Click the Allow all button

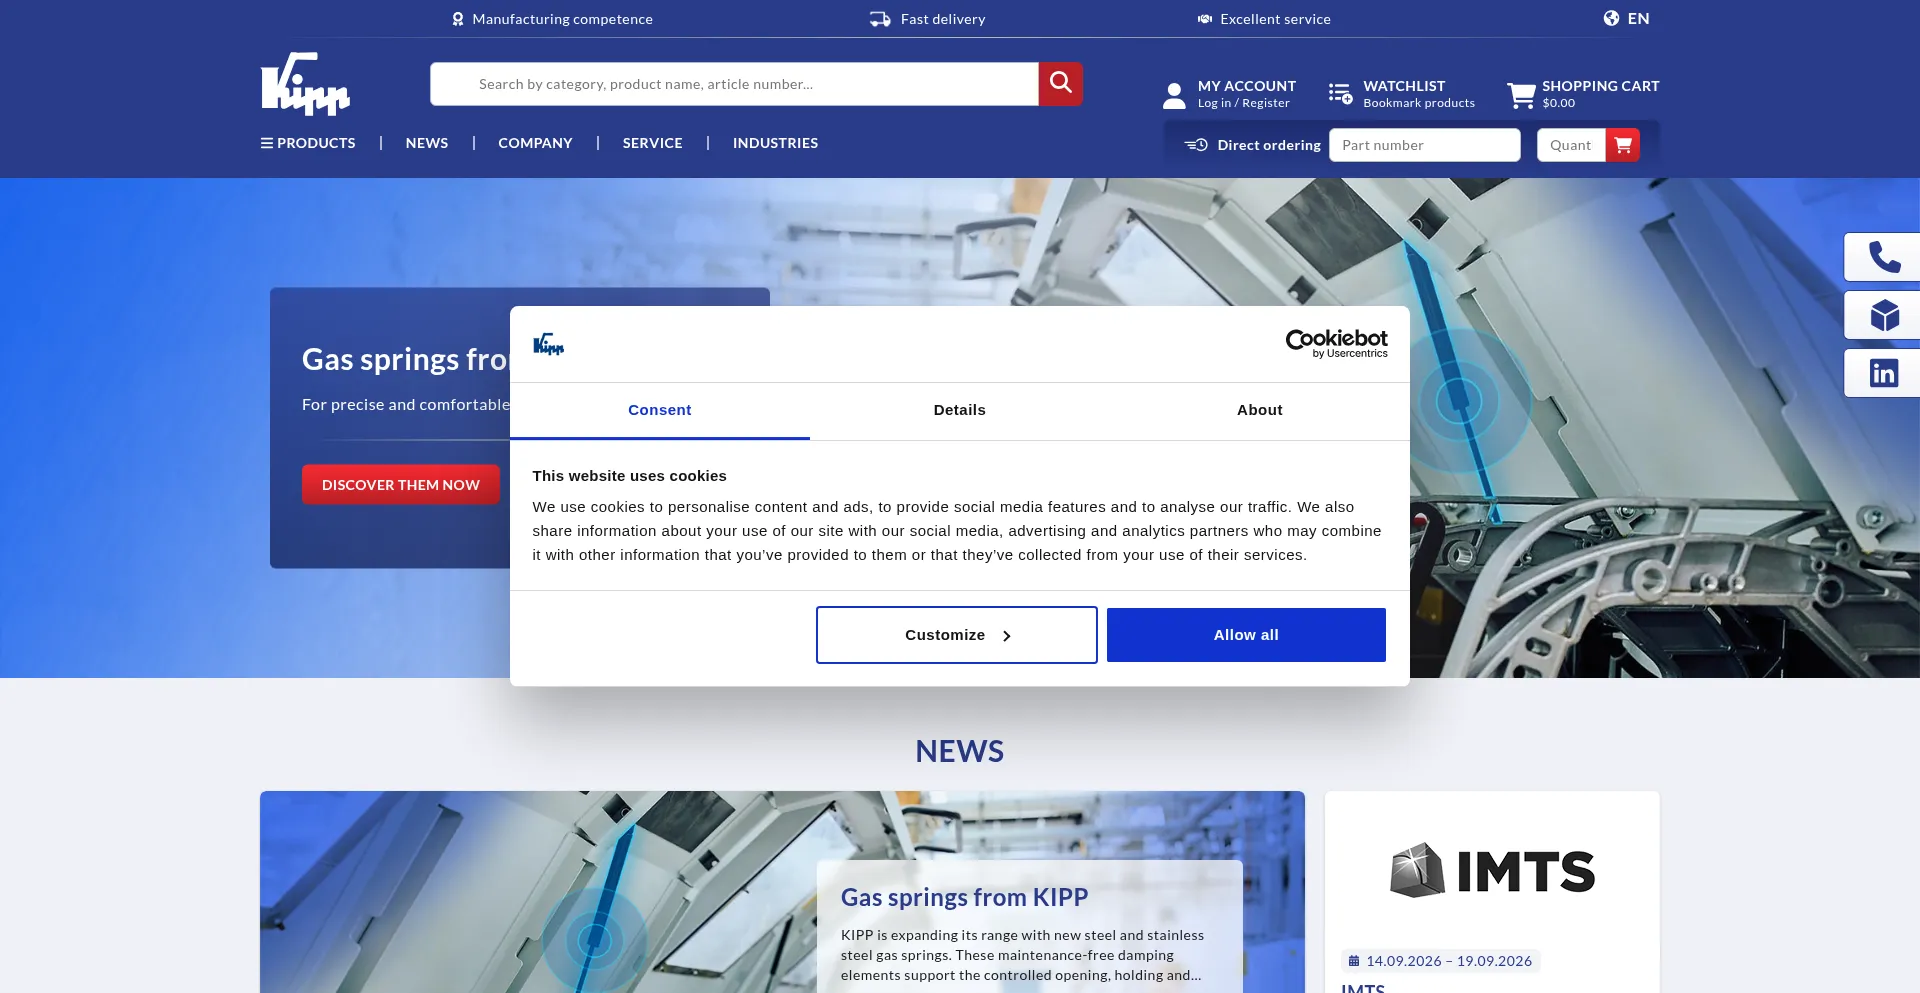coord(1246,635)
